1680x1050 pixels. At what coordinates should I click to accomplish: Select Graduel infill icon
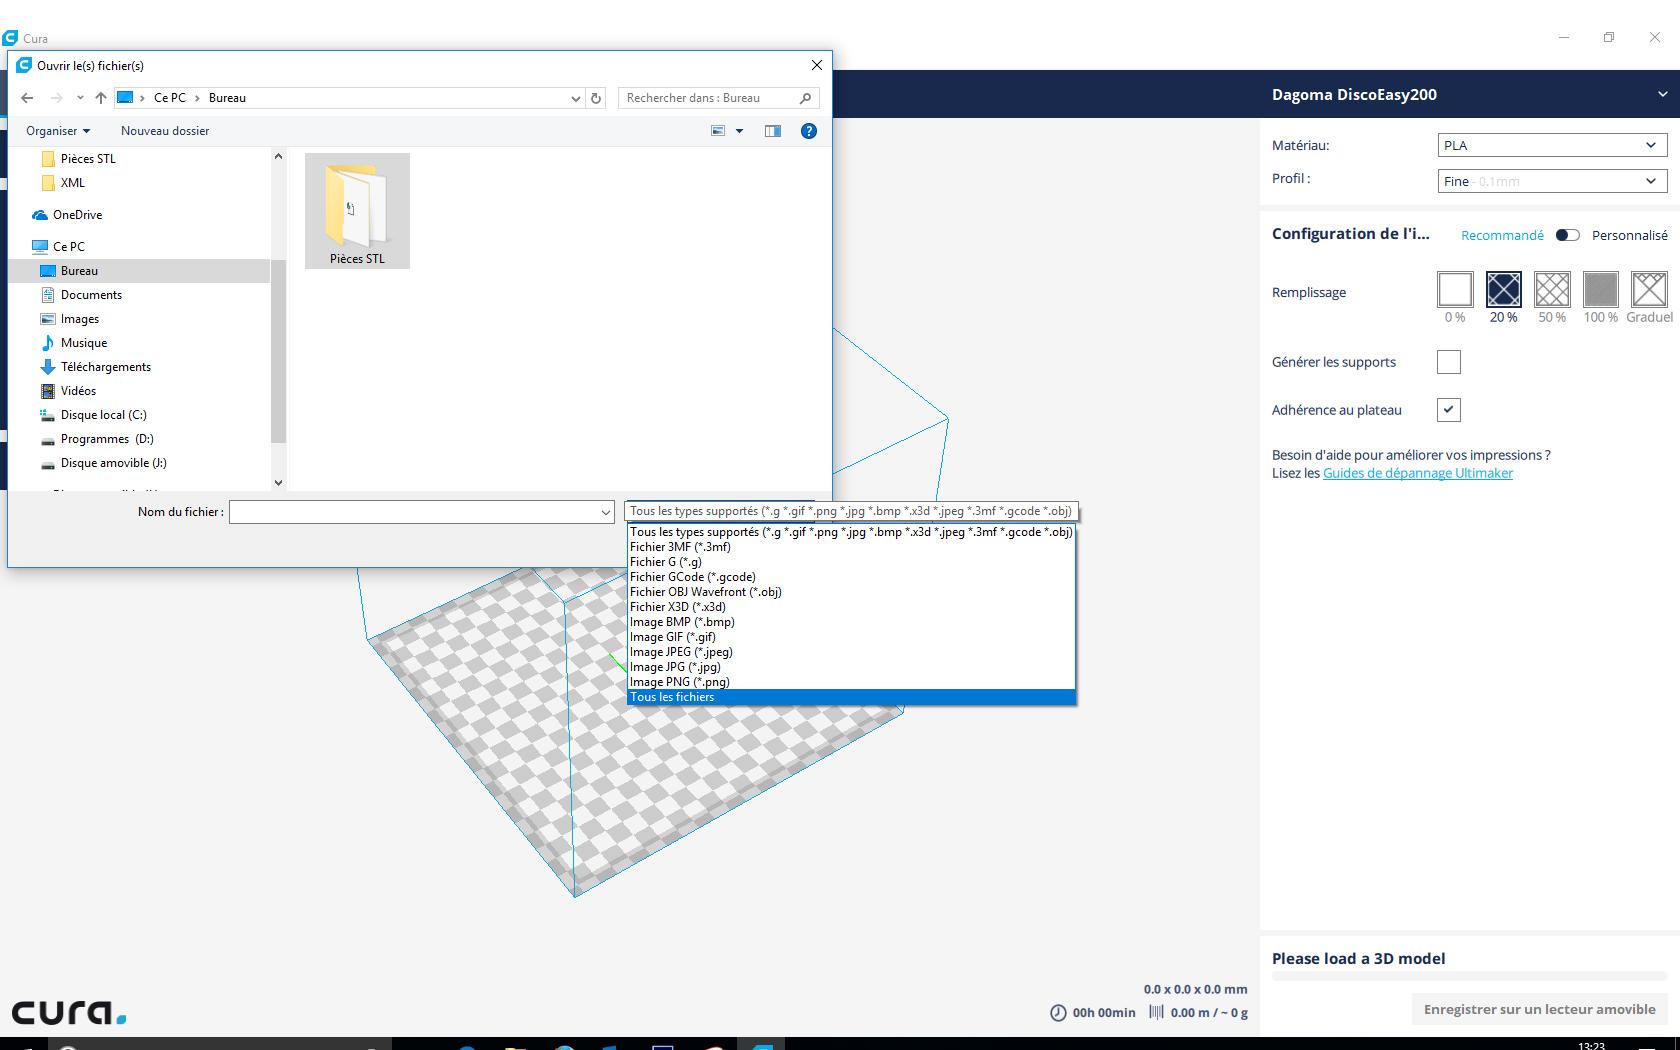tap(1649, 289)
